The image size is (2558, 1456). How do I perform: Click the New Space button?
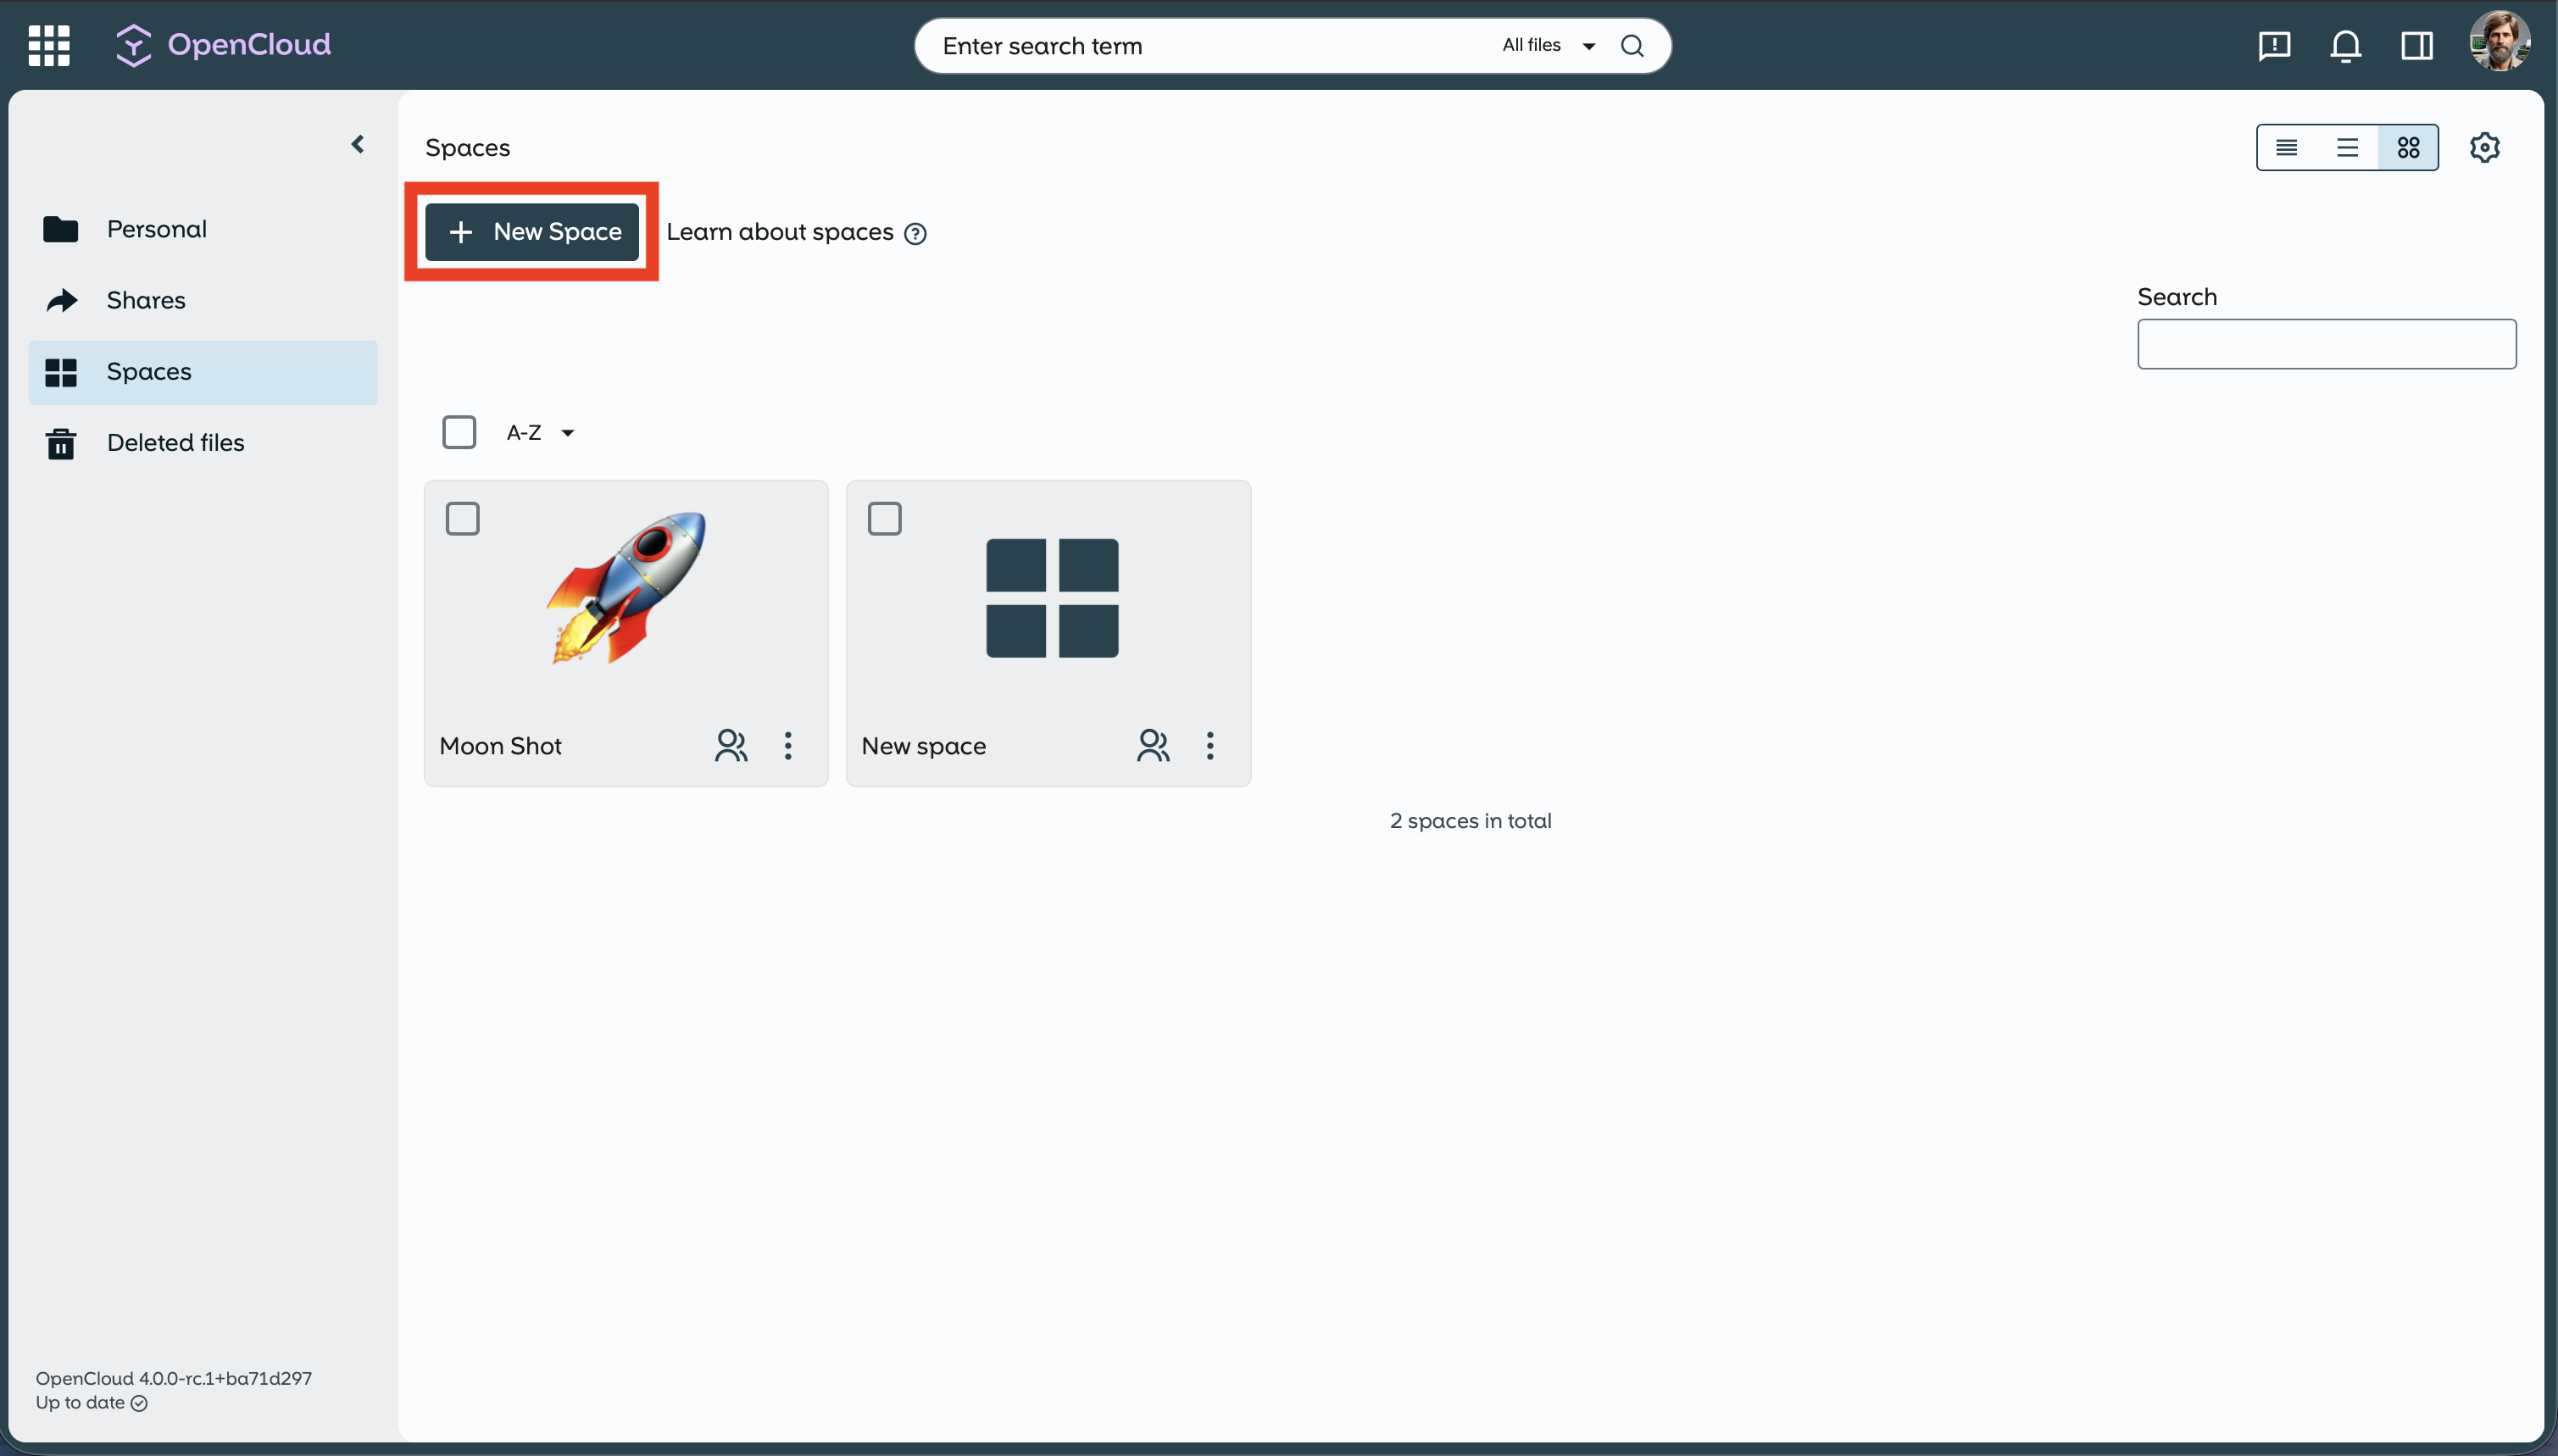click(x=532, y=232)
